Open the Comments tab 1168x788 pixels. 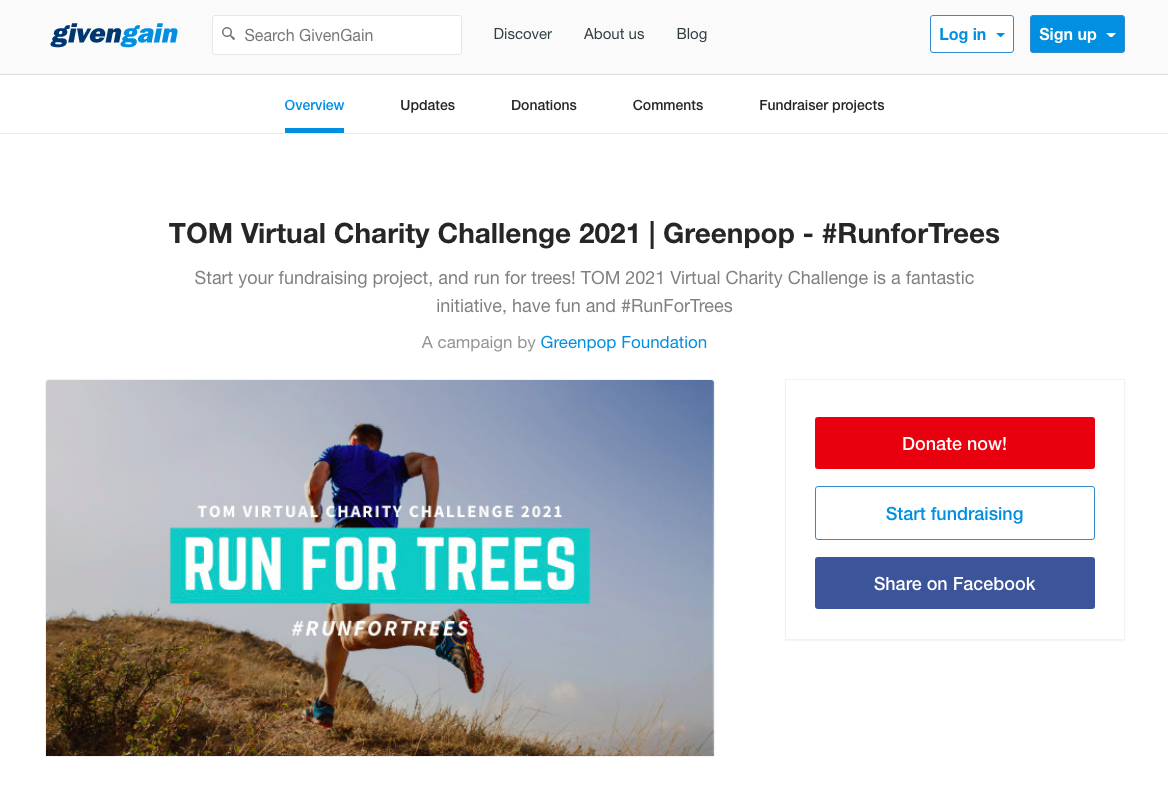coord(667,106)
